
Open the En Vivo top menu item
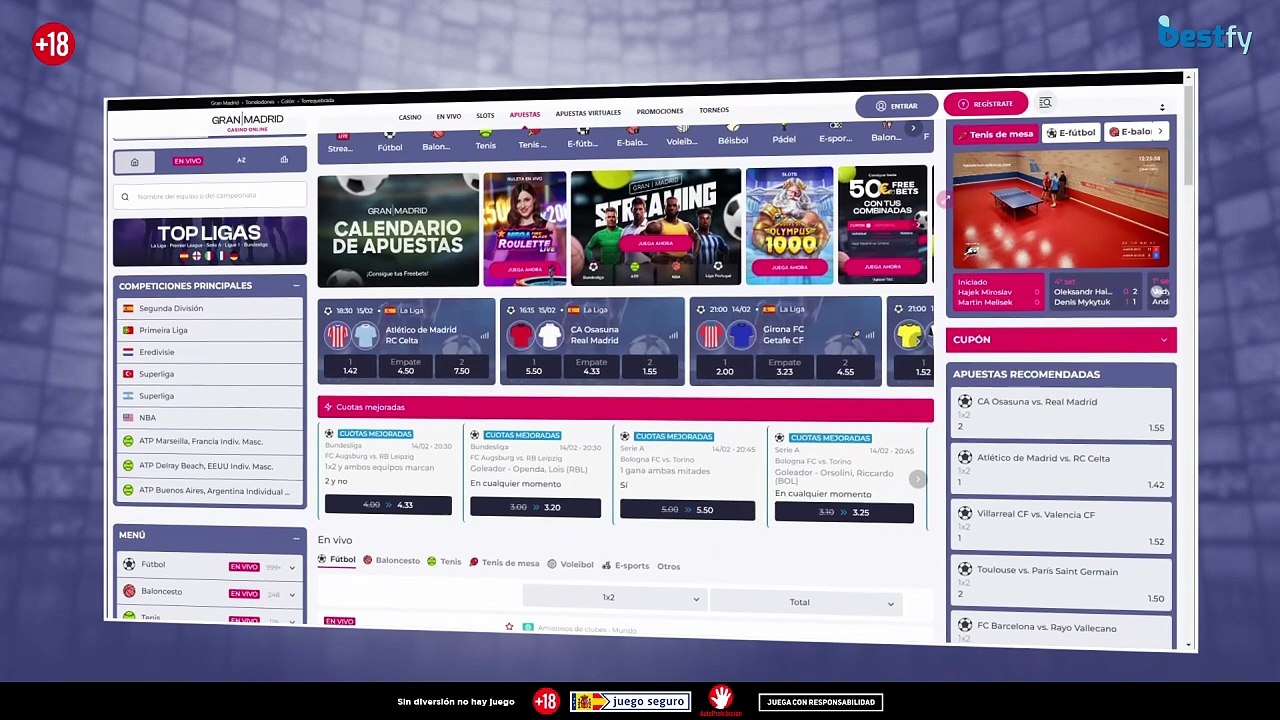(x=449, y=116)
